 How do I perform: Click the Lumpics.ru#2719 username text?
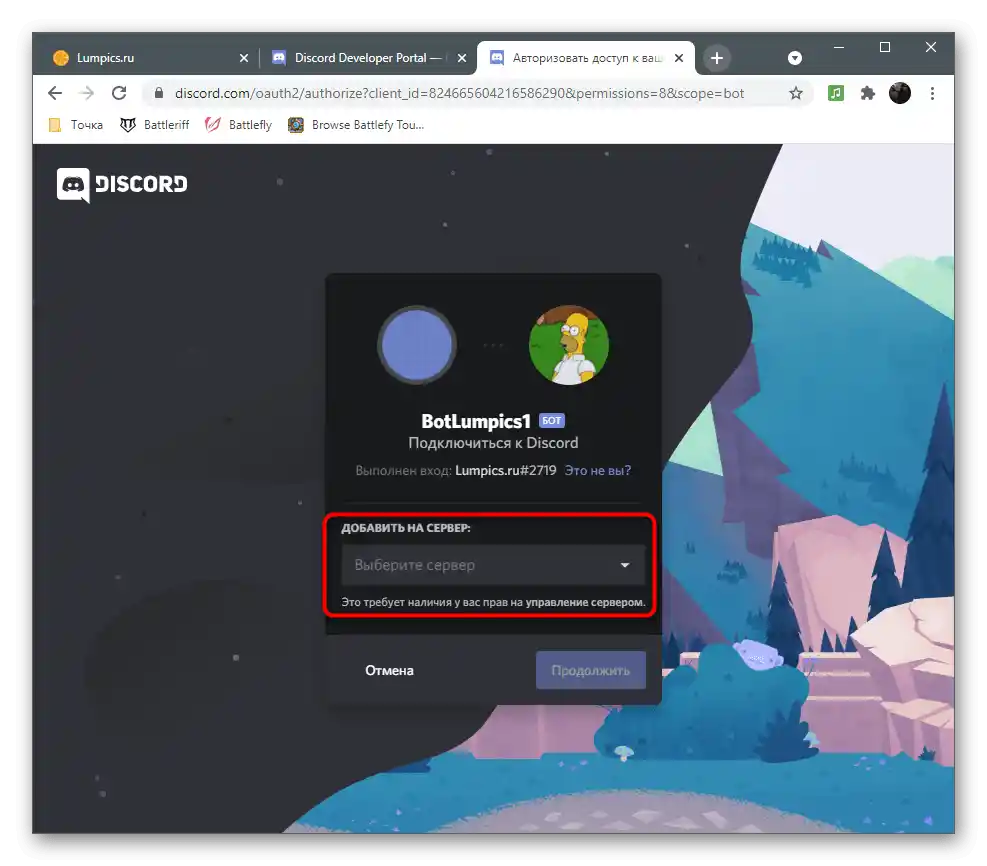point(505,470)
